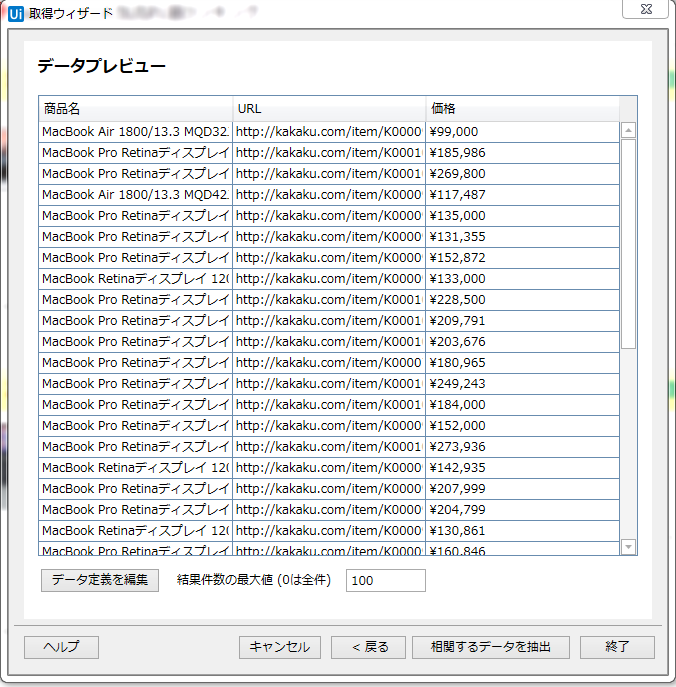Select the price cell ¥228,500
676x687 pixels.
click(523, 300)
